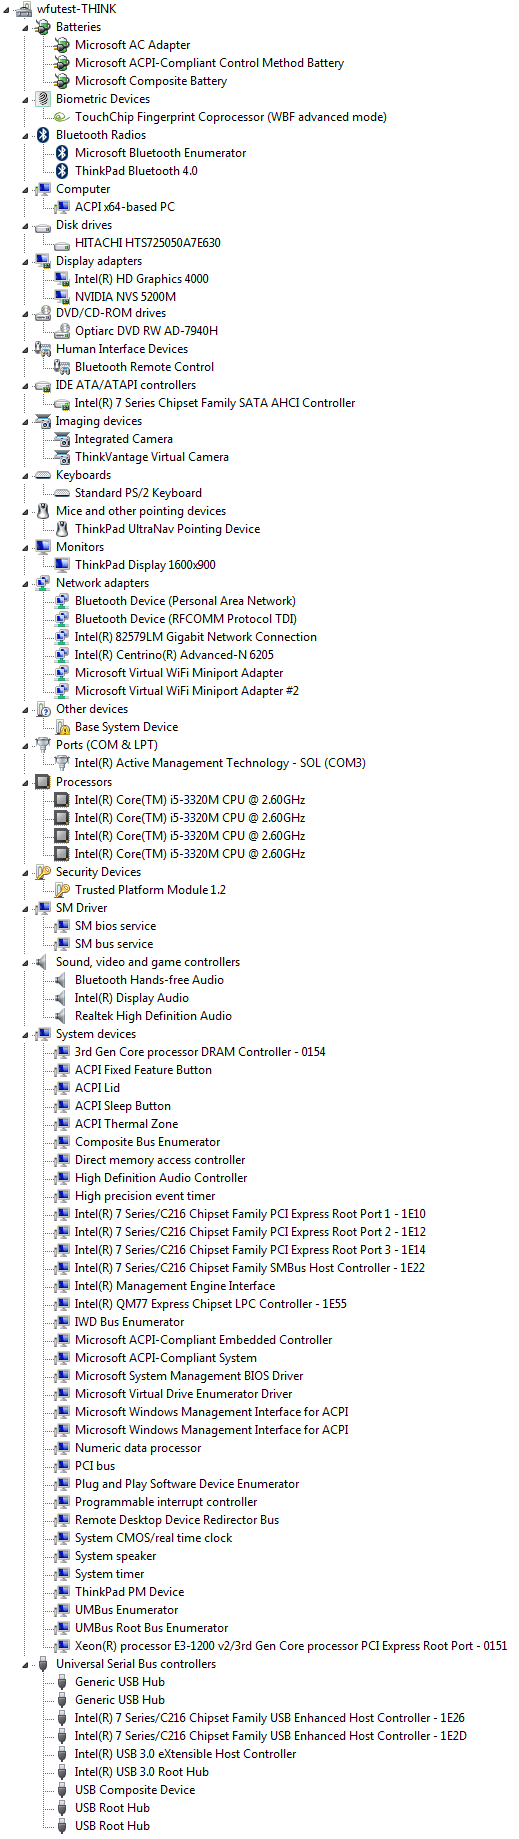519x1839 pixels.
Task: Click the Trusted Platform Module 1.2 key icon
Action: tap(62, 890)
